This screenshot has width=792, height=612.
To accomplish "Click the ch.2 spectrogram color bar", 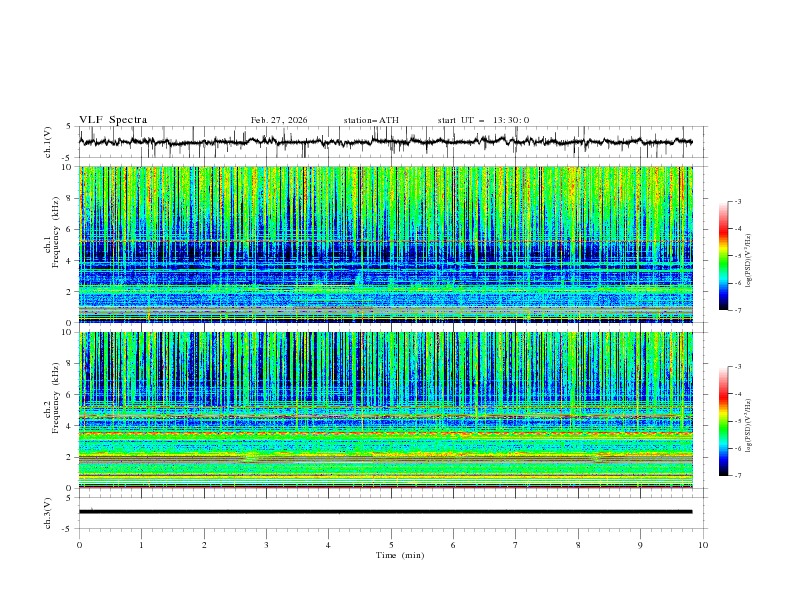I will click(x=723, y=421).
